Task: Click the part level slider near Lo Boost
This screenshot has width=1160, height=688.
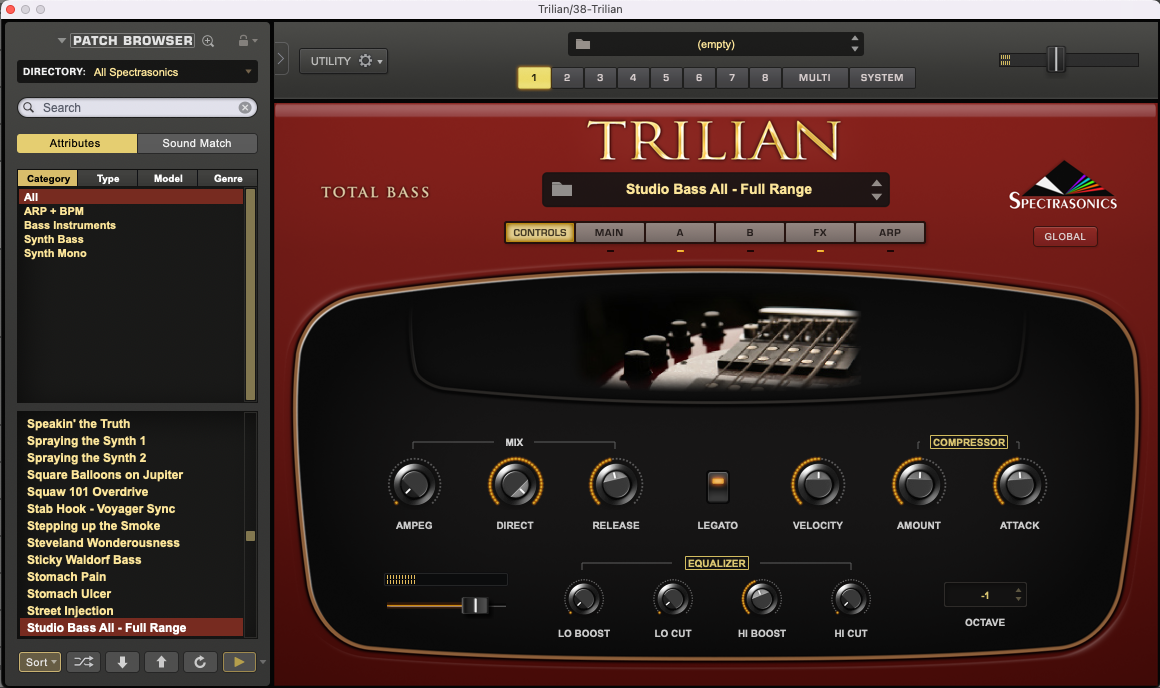Action: (x=474, y=606)
